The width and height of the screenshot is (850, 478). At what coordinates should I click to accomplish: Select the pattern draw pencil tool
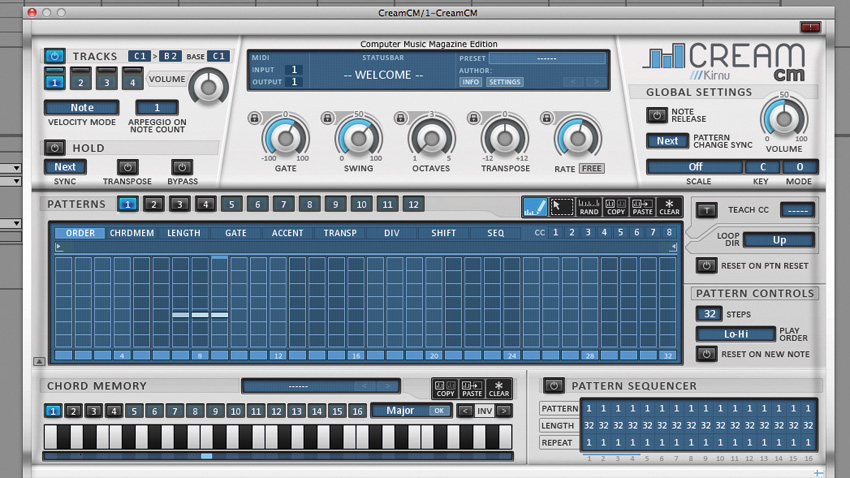pyautogui.click(x=535, y=206)
